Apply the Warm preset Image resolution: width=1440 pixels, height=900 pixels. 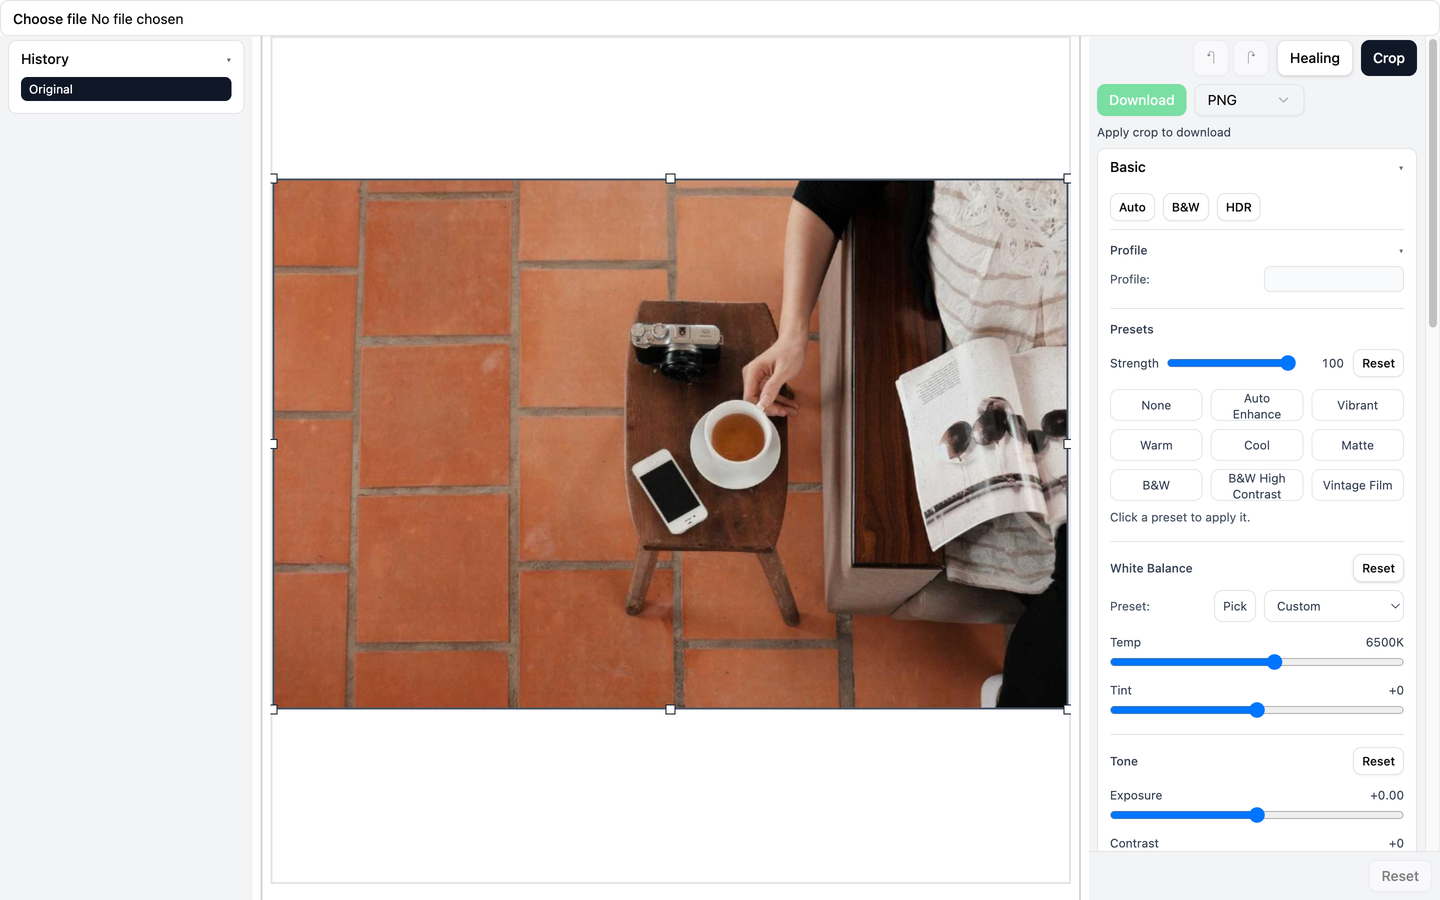1156,445
